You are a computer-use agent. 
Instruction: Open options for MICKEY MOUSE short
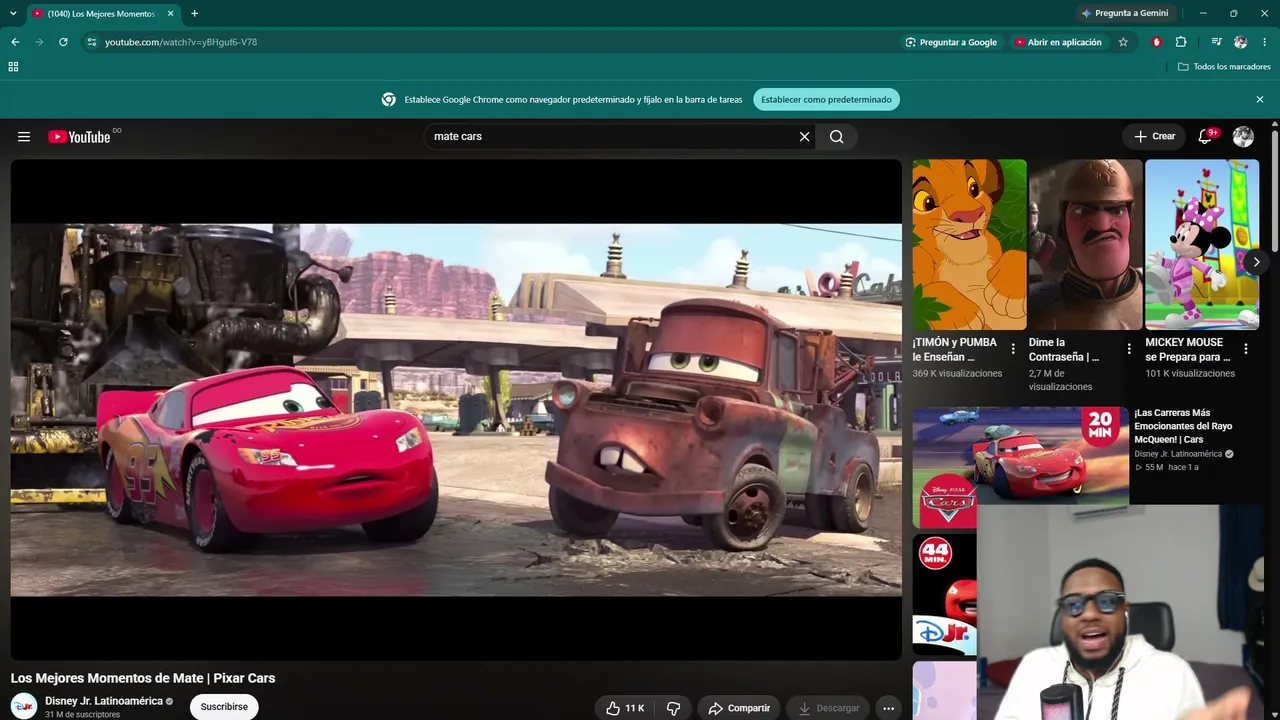[1246, 349]
